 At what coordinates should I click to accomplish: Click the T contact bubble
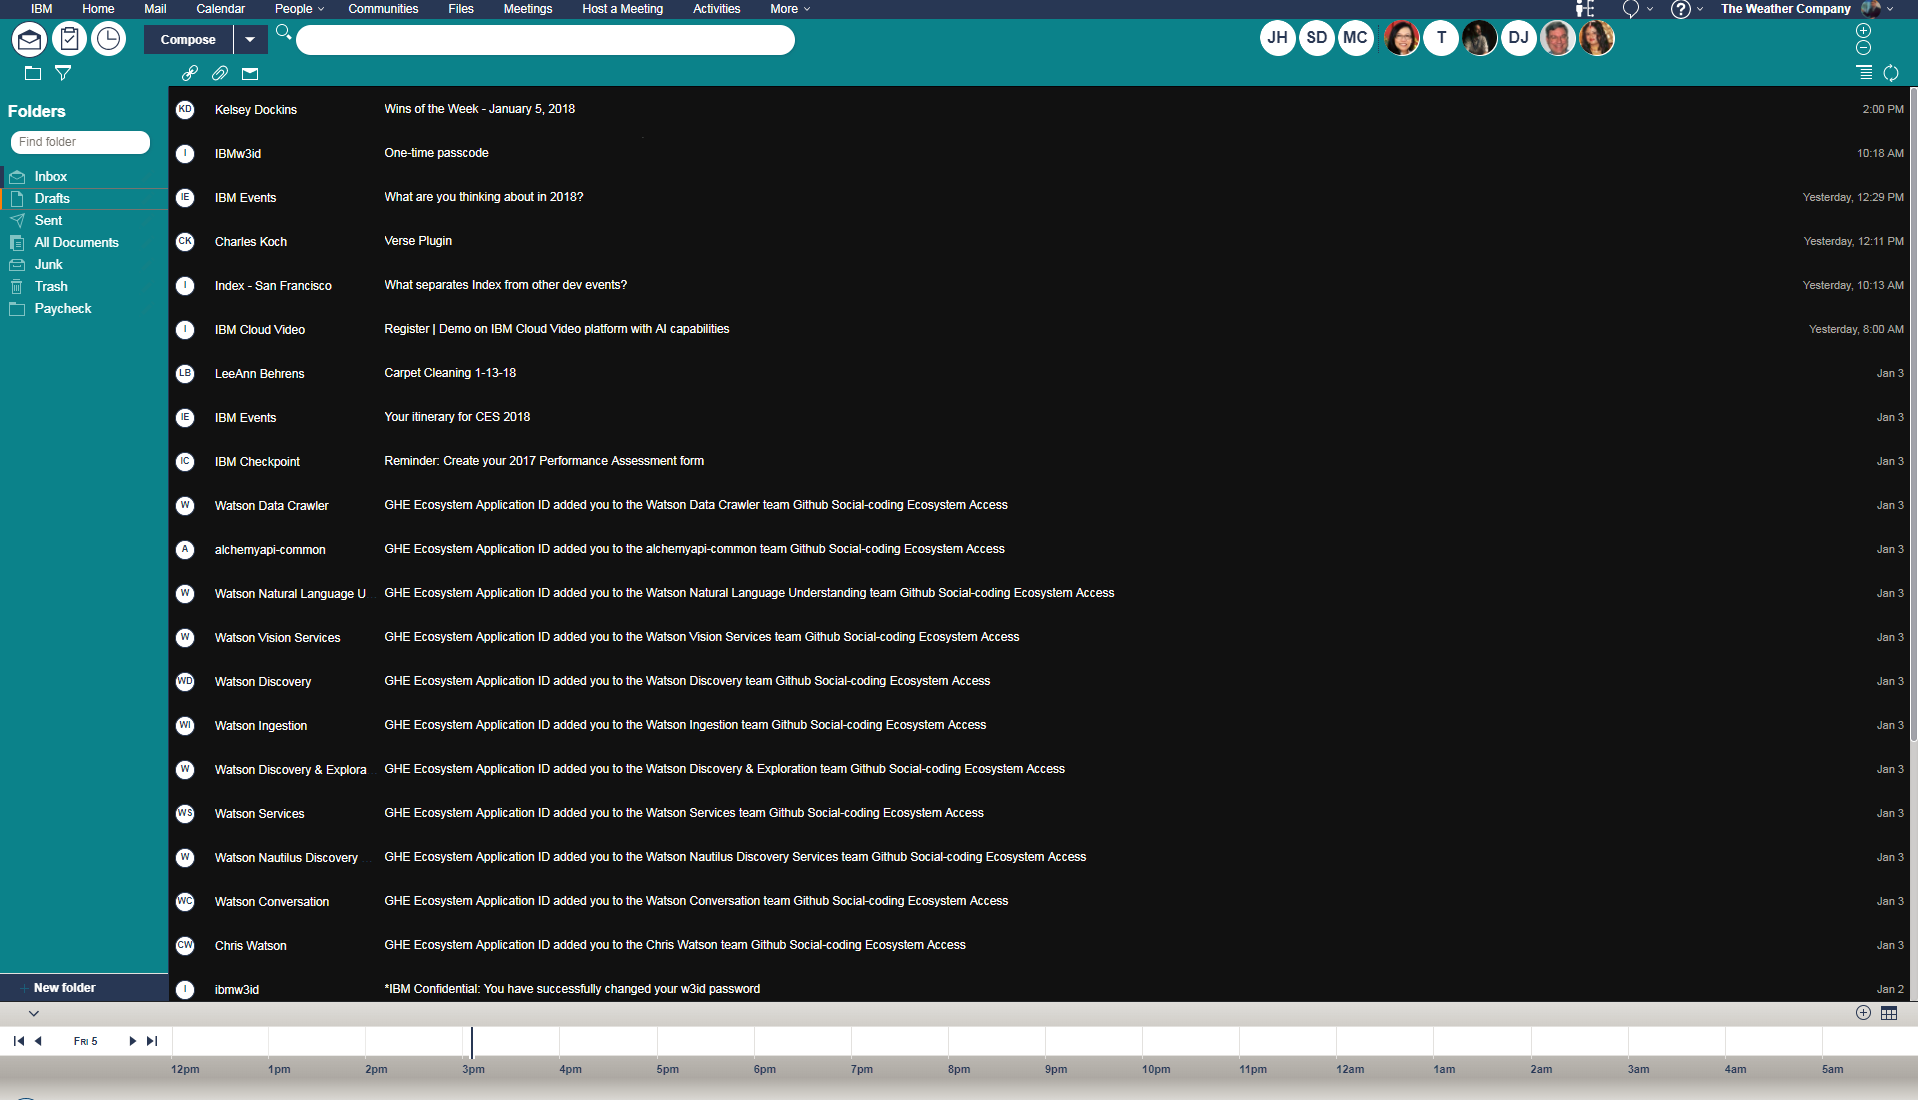[x=1441, y=38]
